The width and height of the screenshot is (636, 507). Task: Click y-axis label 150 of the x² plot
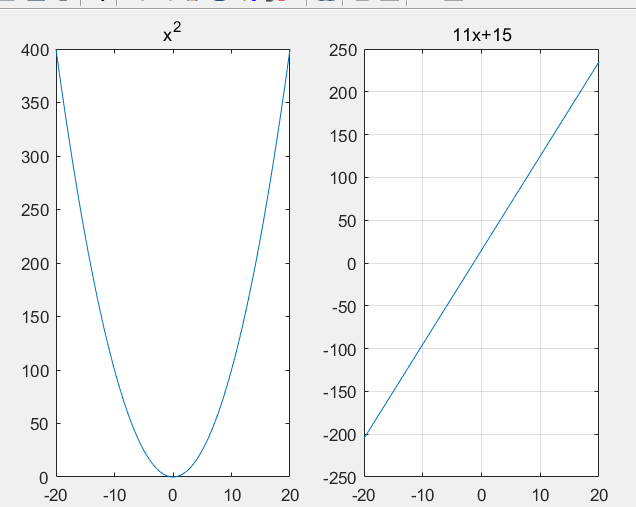click(x=35, y=317)
